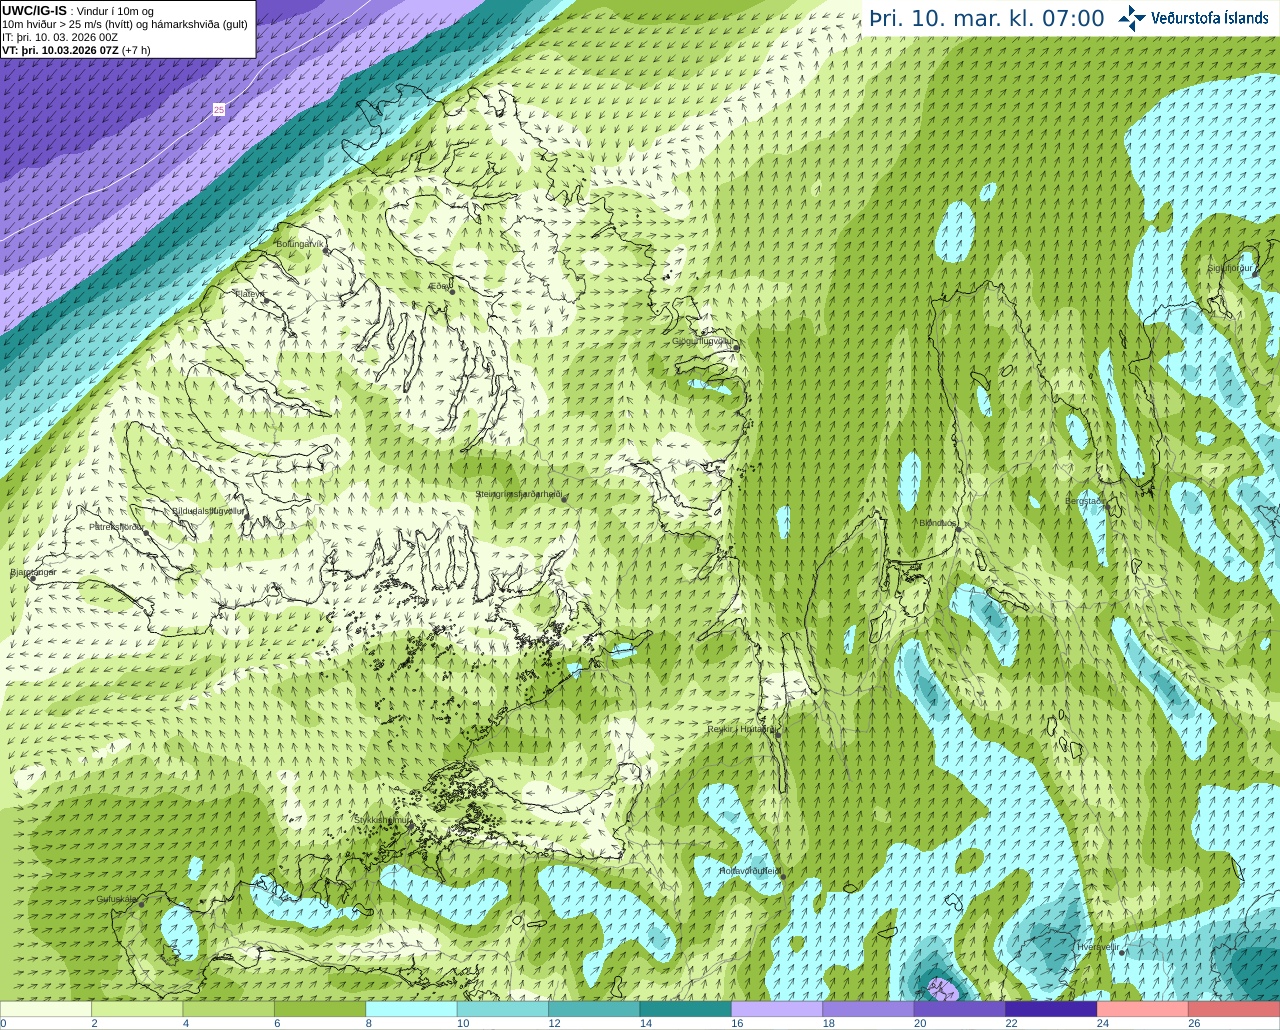Select the Steingrímsfjarðarheiði station marker
Screen dimensions: 1280x1030
pyautogui.click(x=564, y=499)
